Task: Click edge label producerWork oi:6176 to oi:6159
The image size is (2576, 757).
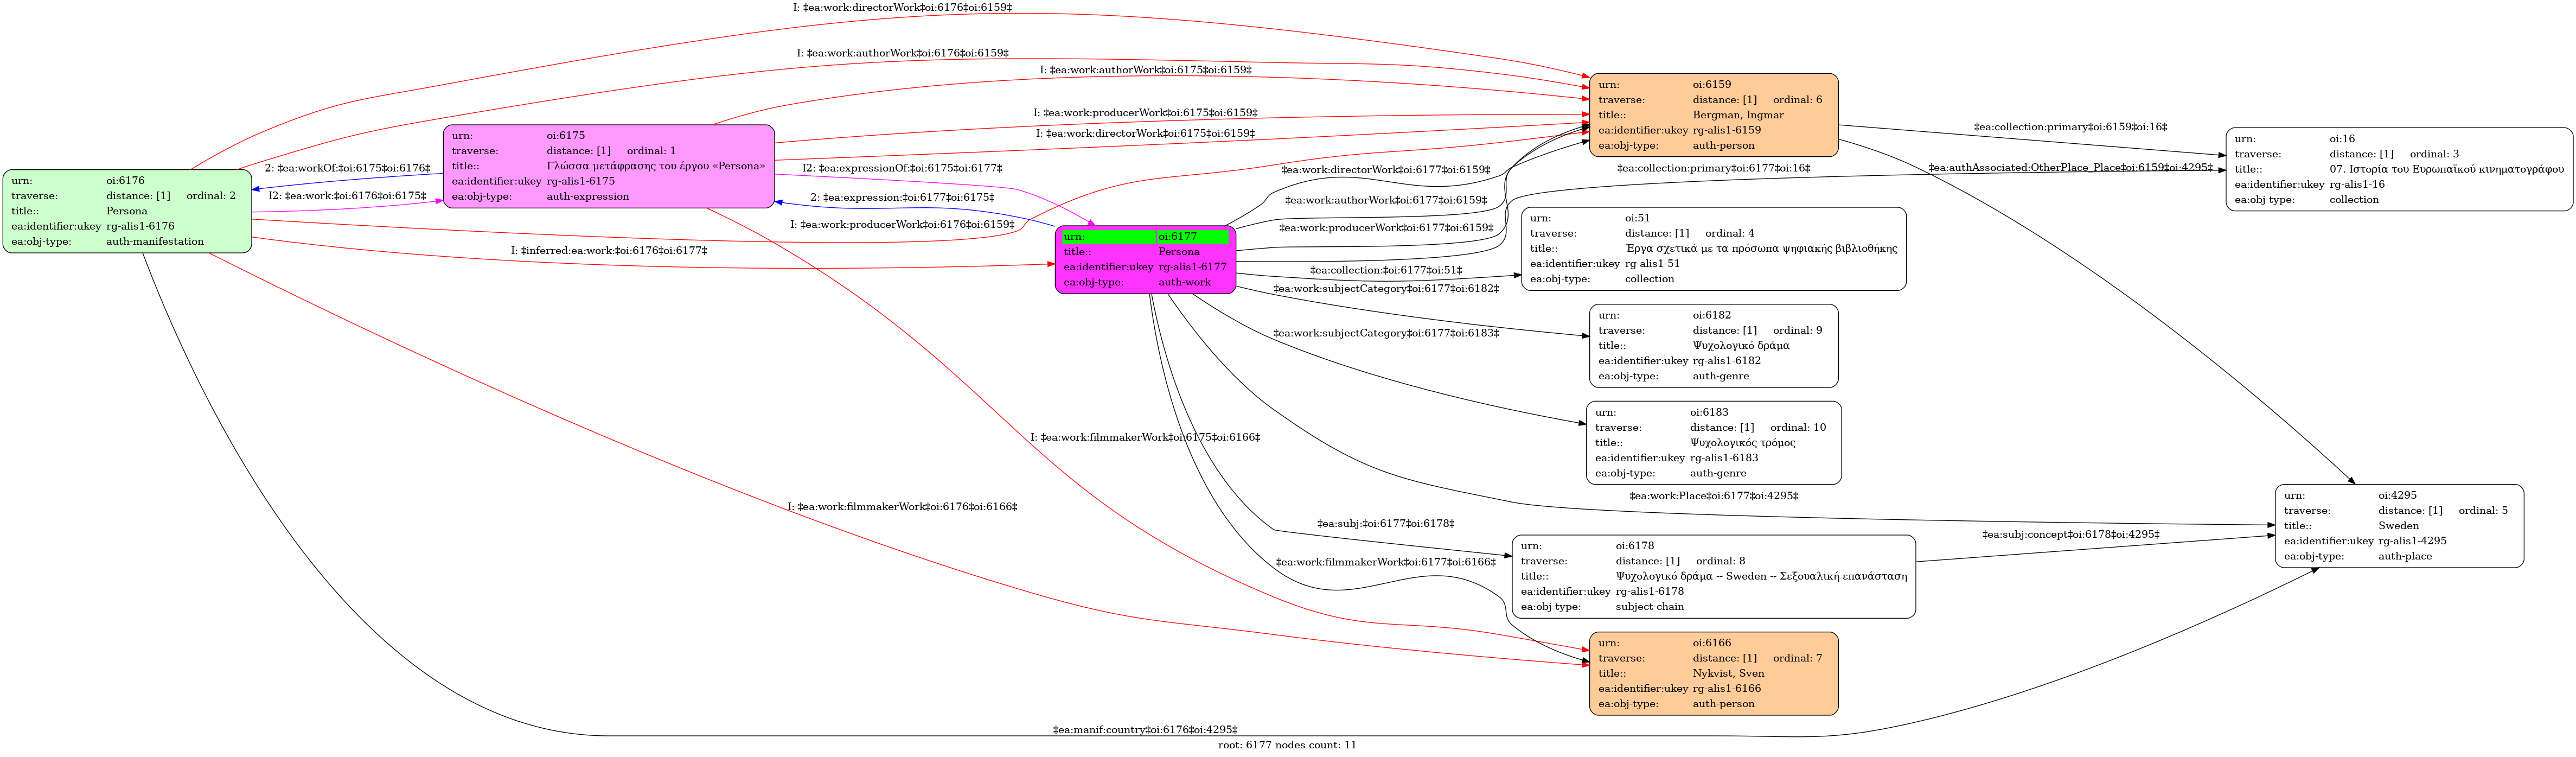Action: tap(902, 224)
